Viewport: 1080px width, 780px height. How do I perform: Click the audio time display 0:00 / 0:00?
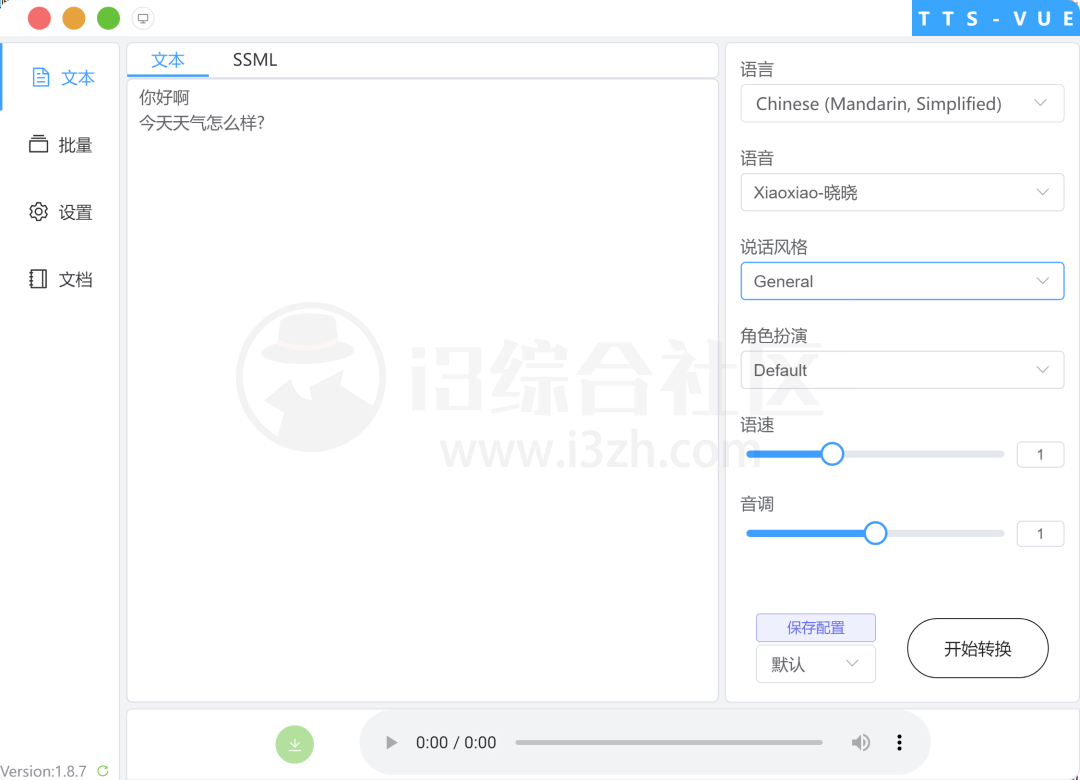[456, 743]
